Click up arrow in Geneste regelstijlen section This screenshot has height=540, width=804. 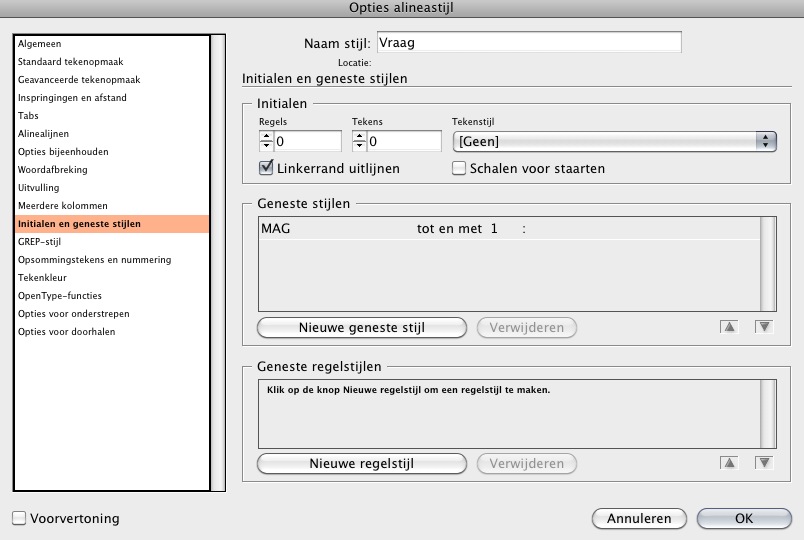click(729, 463)
